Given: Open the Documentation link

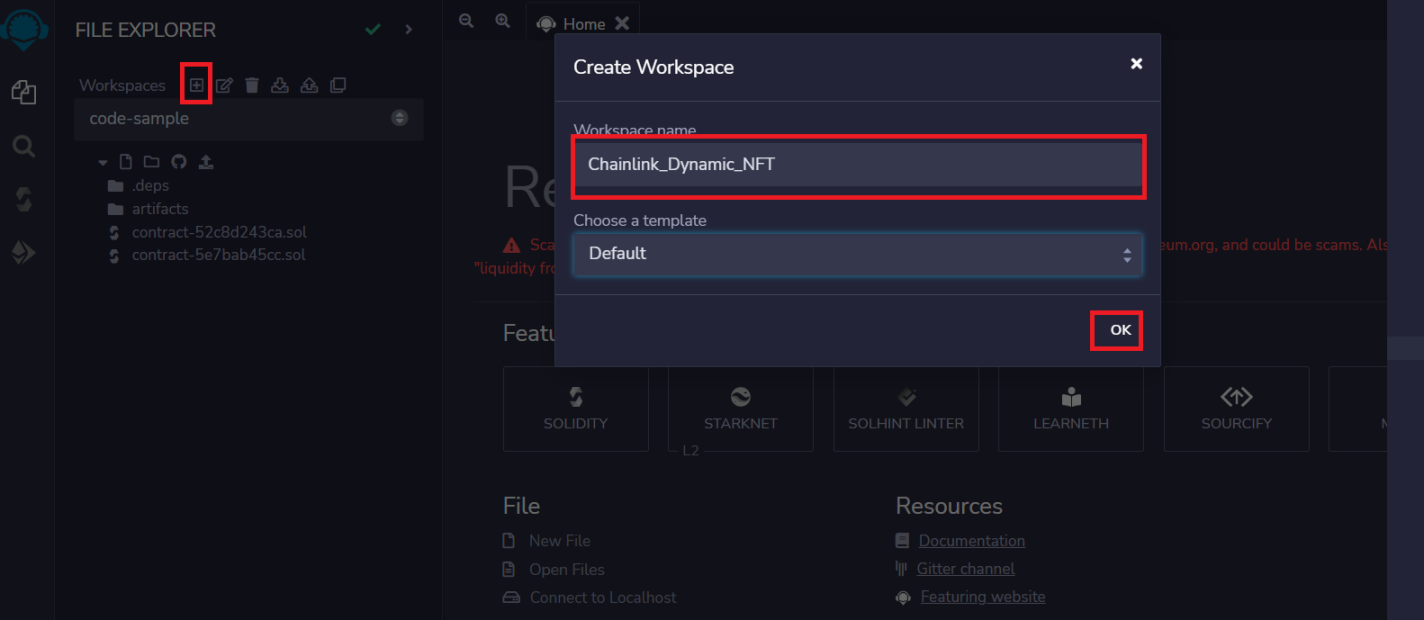Looking at the screenshot, I should coord(971,541).
